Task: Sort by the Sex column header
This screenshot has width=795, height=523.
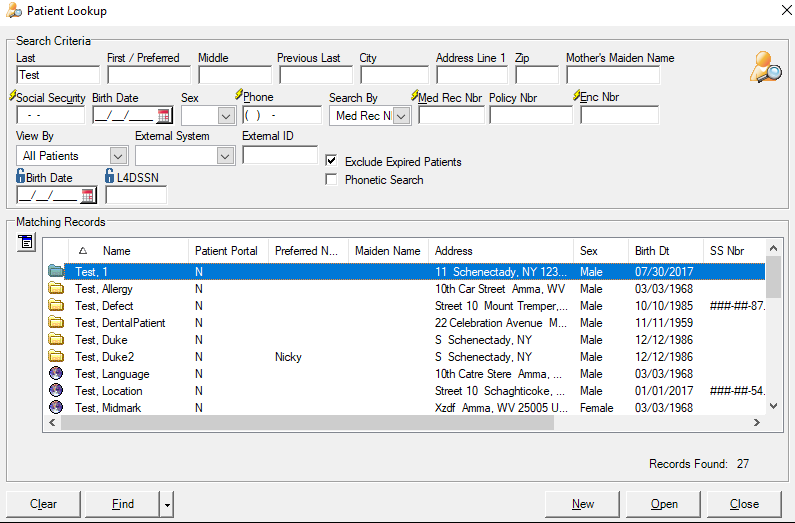Action: coord(601,251)
